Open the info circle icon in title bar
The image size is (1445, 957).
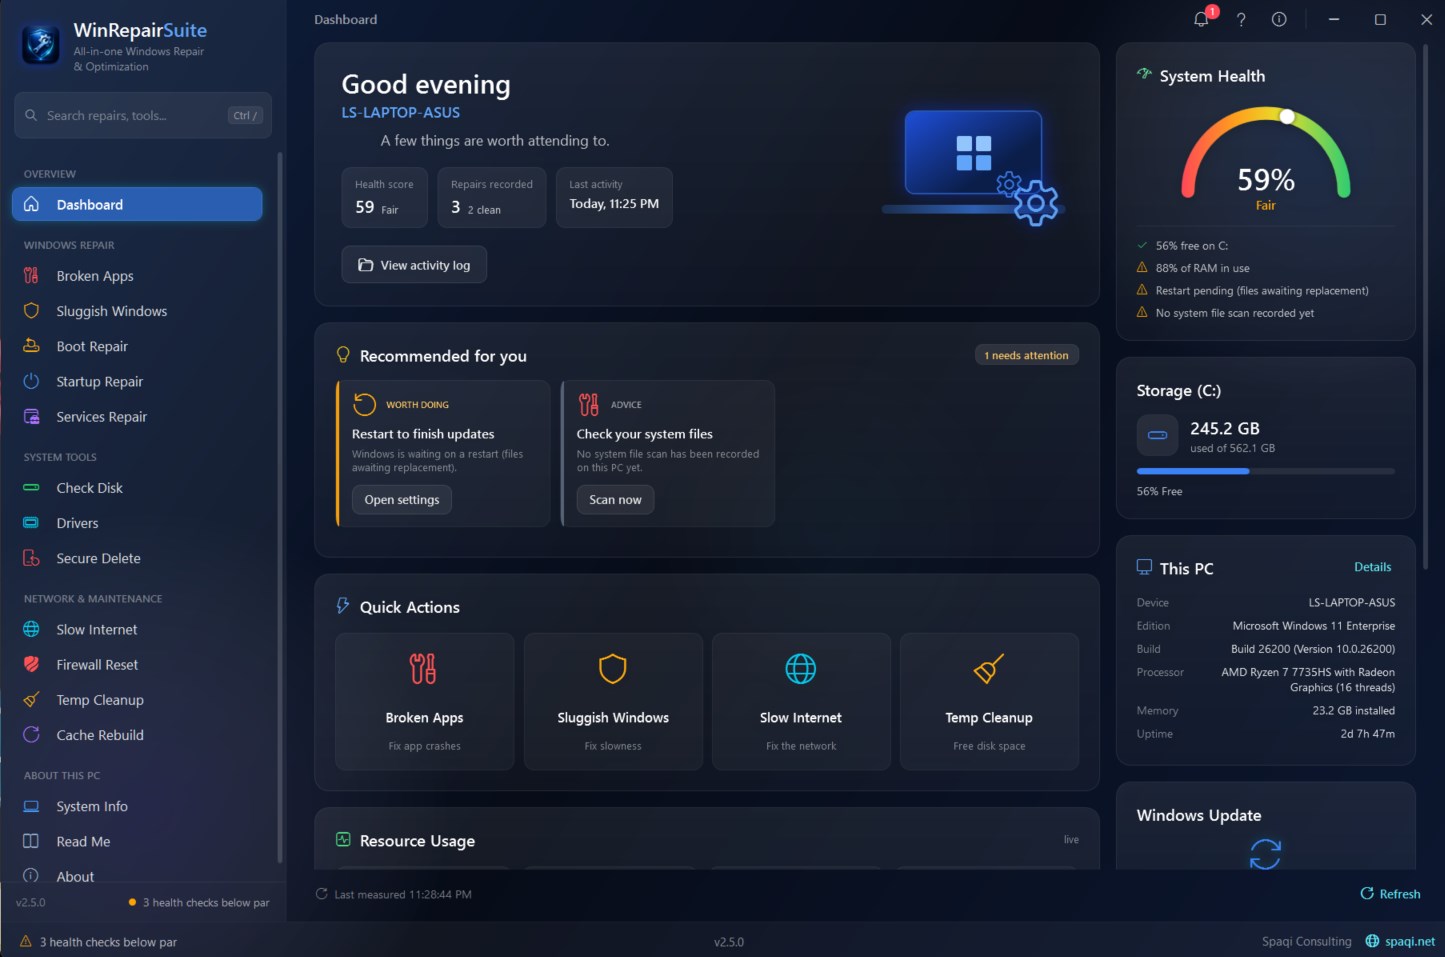click(1279, 19)
